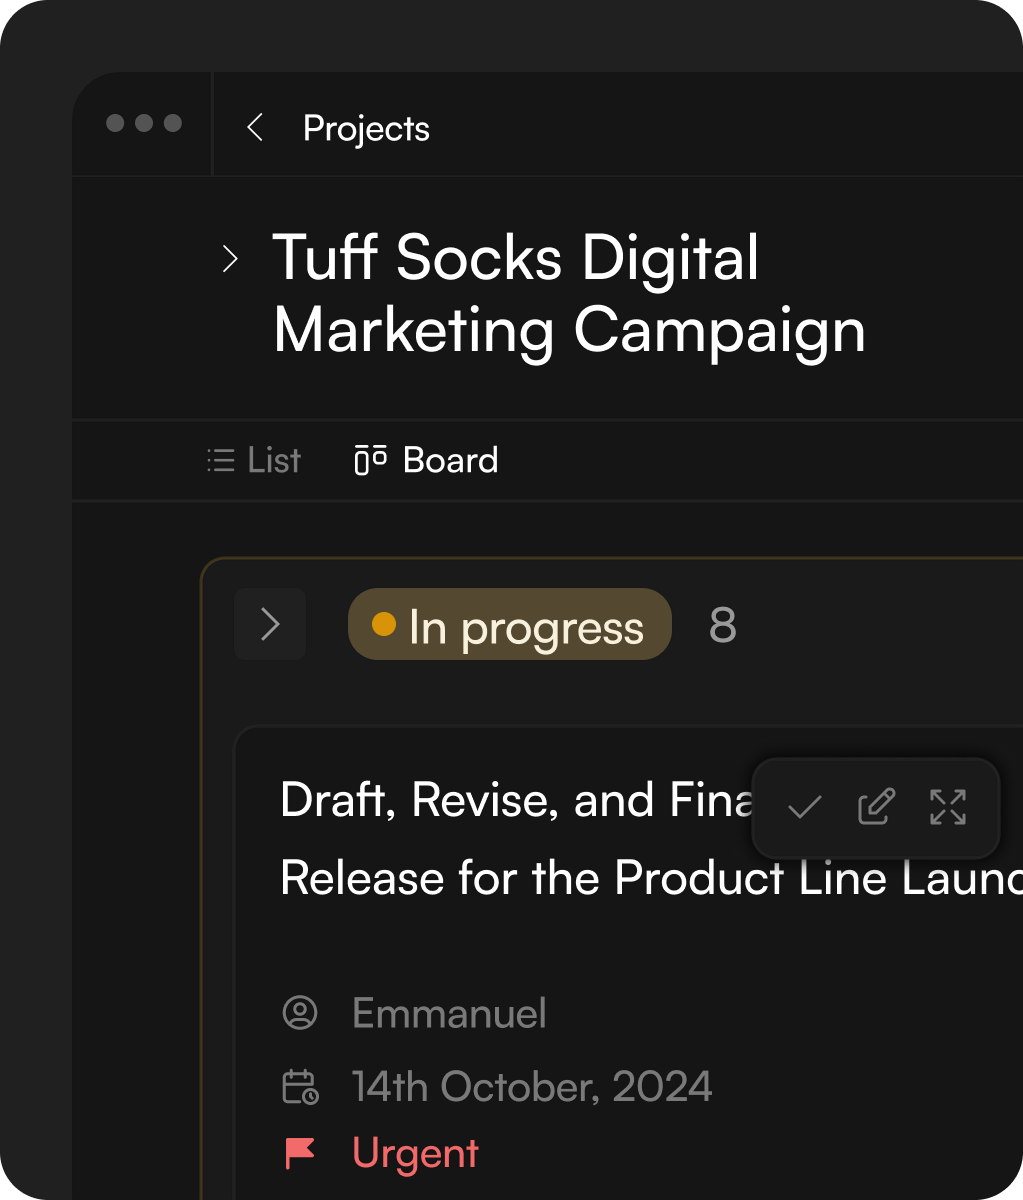Click the assignee name Emmanuel
Screen dimensions: 1023x1200
[449, 1013]
